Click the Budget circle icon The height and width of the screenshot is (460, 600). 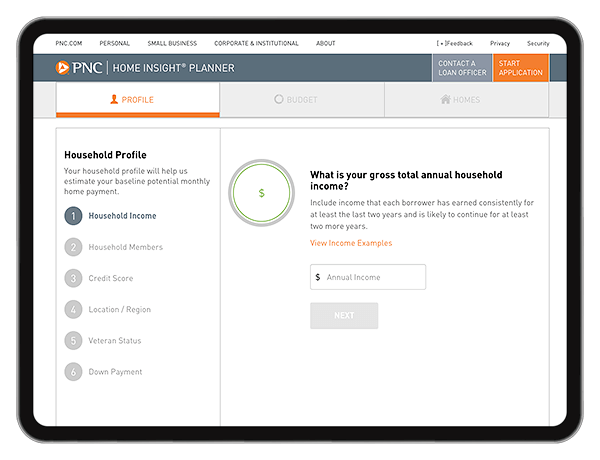click(279, 100)
